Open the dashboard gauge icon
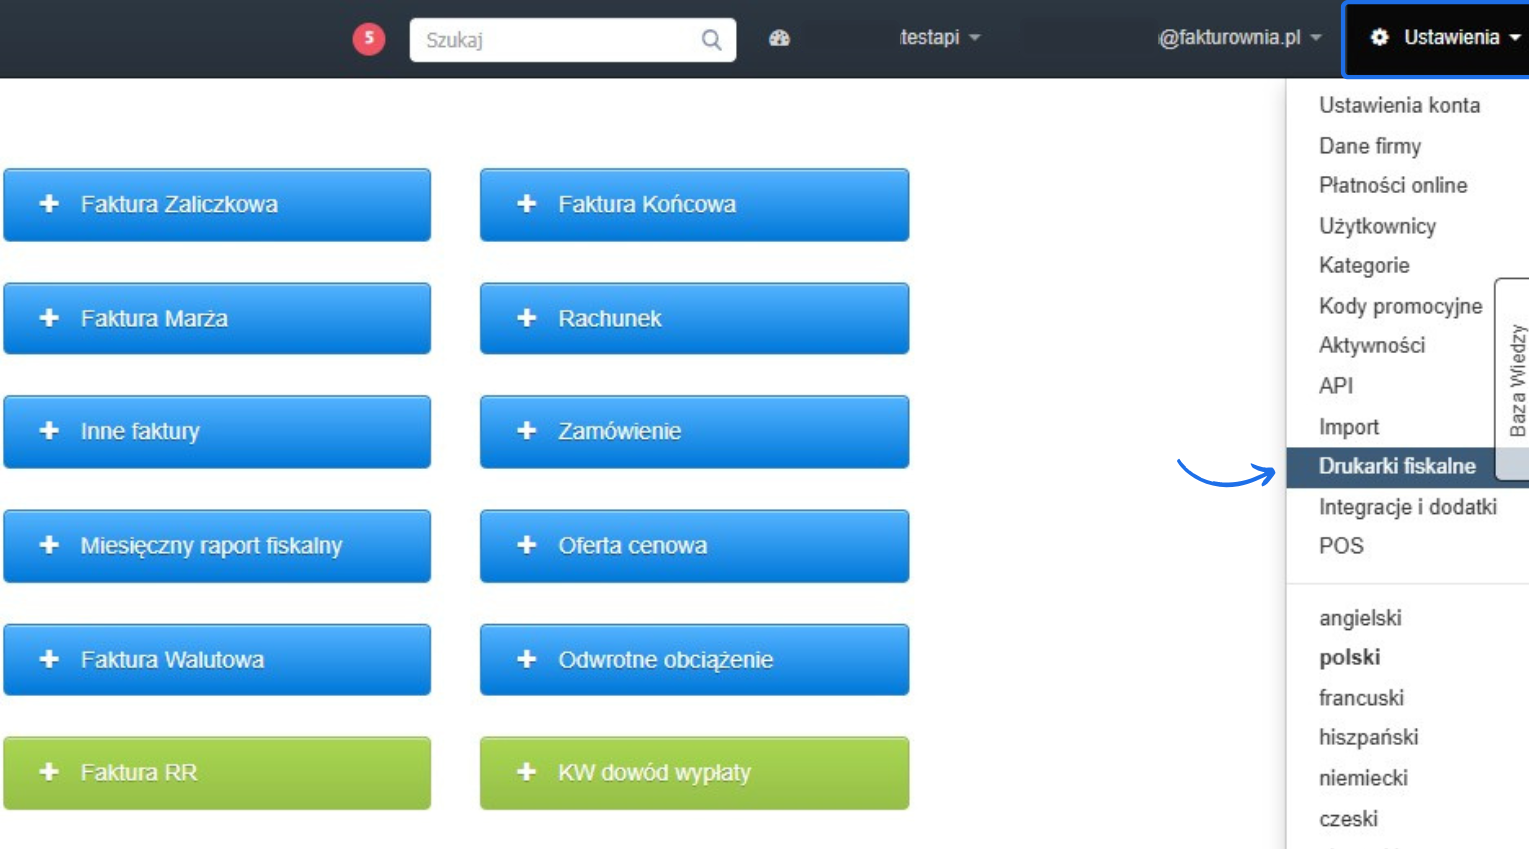The image size is (1529, 850). (x=779, y=38)
